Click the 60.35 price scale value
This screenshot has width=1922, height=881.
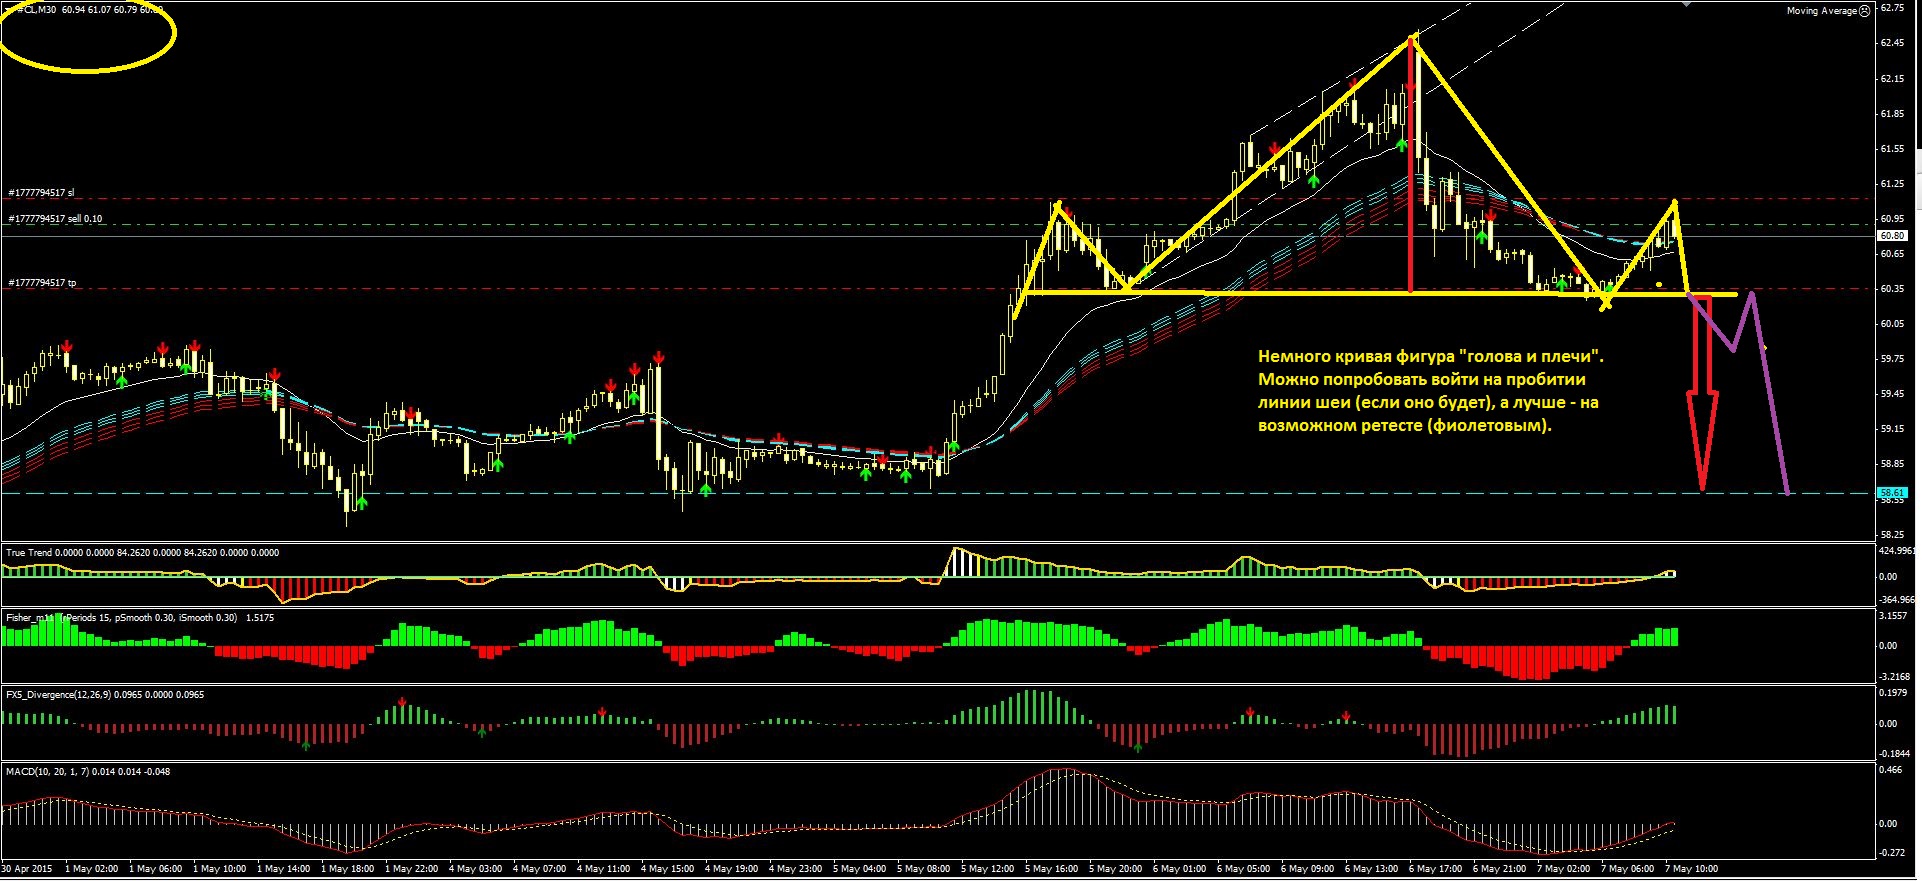[x=1892, y=289]
